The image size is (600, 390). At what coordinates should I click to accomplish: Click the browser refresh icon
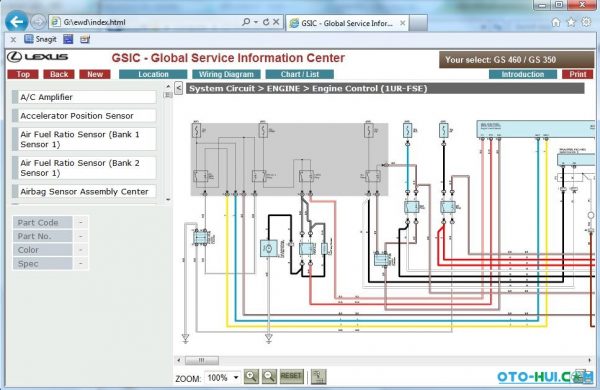266,22
